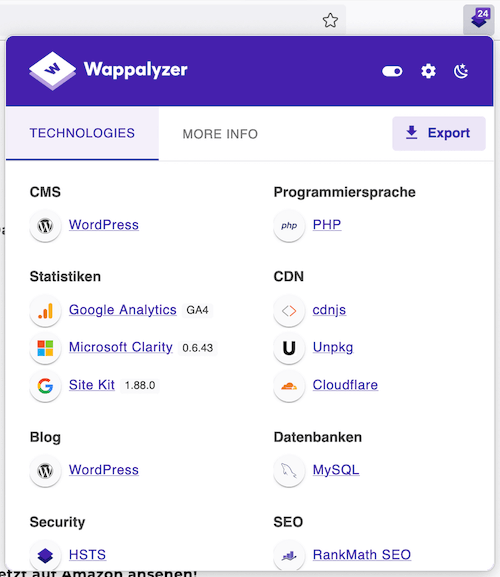
Task: Click the Google G Site Kit icon
Action: 45,386
